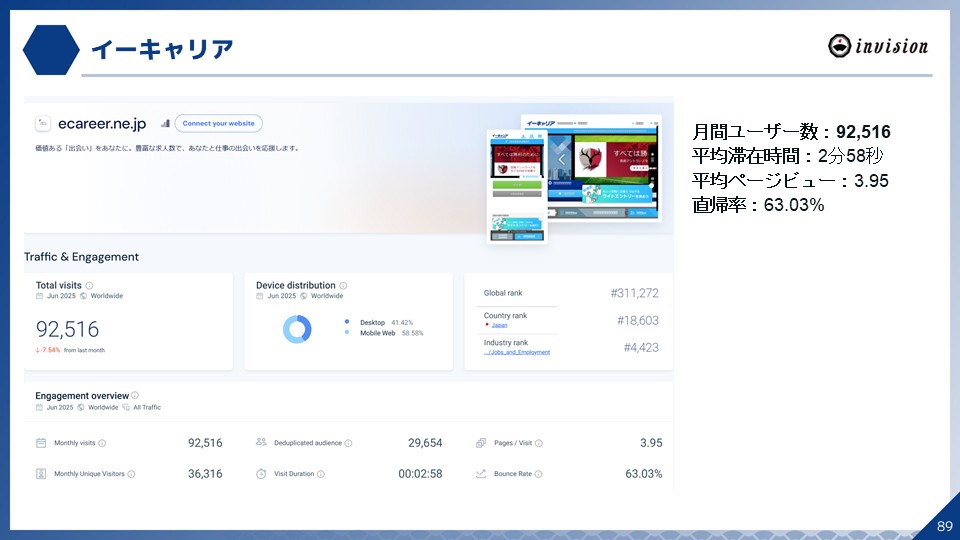The image size is (960, 540).
Task: Click the bar chart icon beside ecareer.ne.jp
Action: 165,124
